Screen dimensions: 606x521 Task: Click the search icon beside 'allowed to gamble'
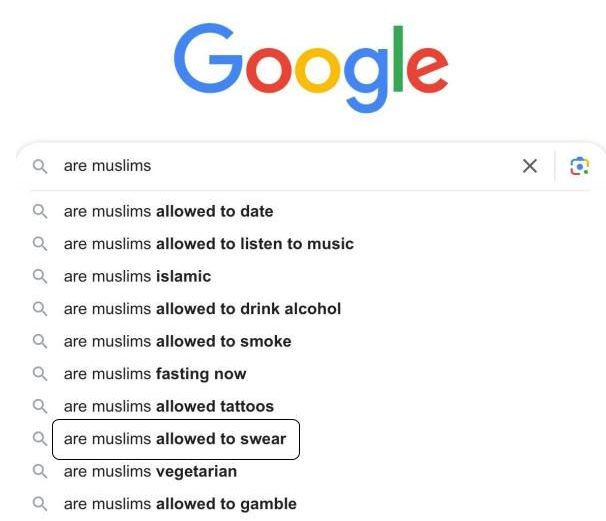coord(40,504)
